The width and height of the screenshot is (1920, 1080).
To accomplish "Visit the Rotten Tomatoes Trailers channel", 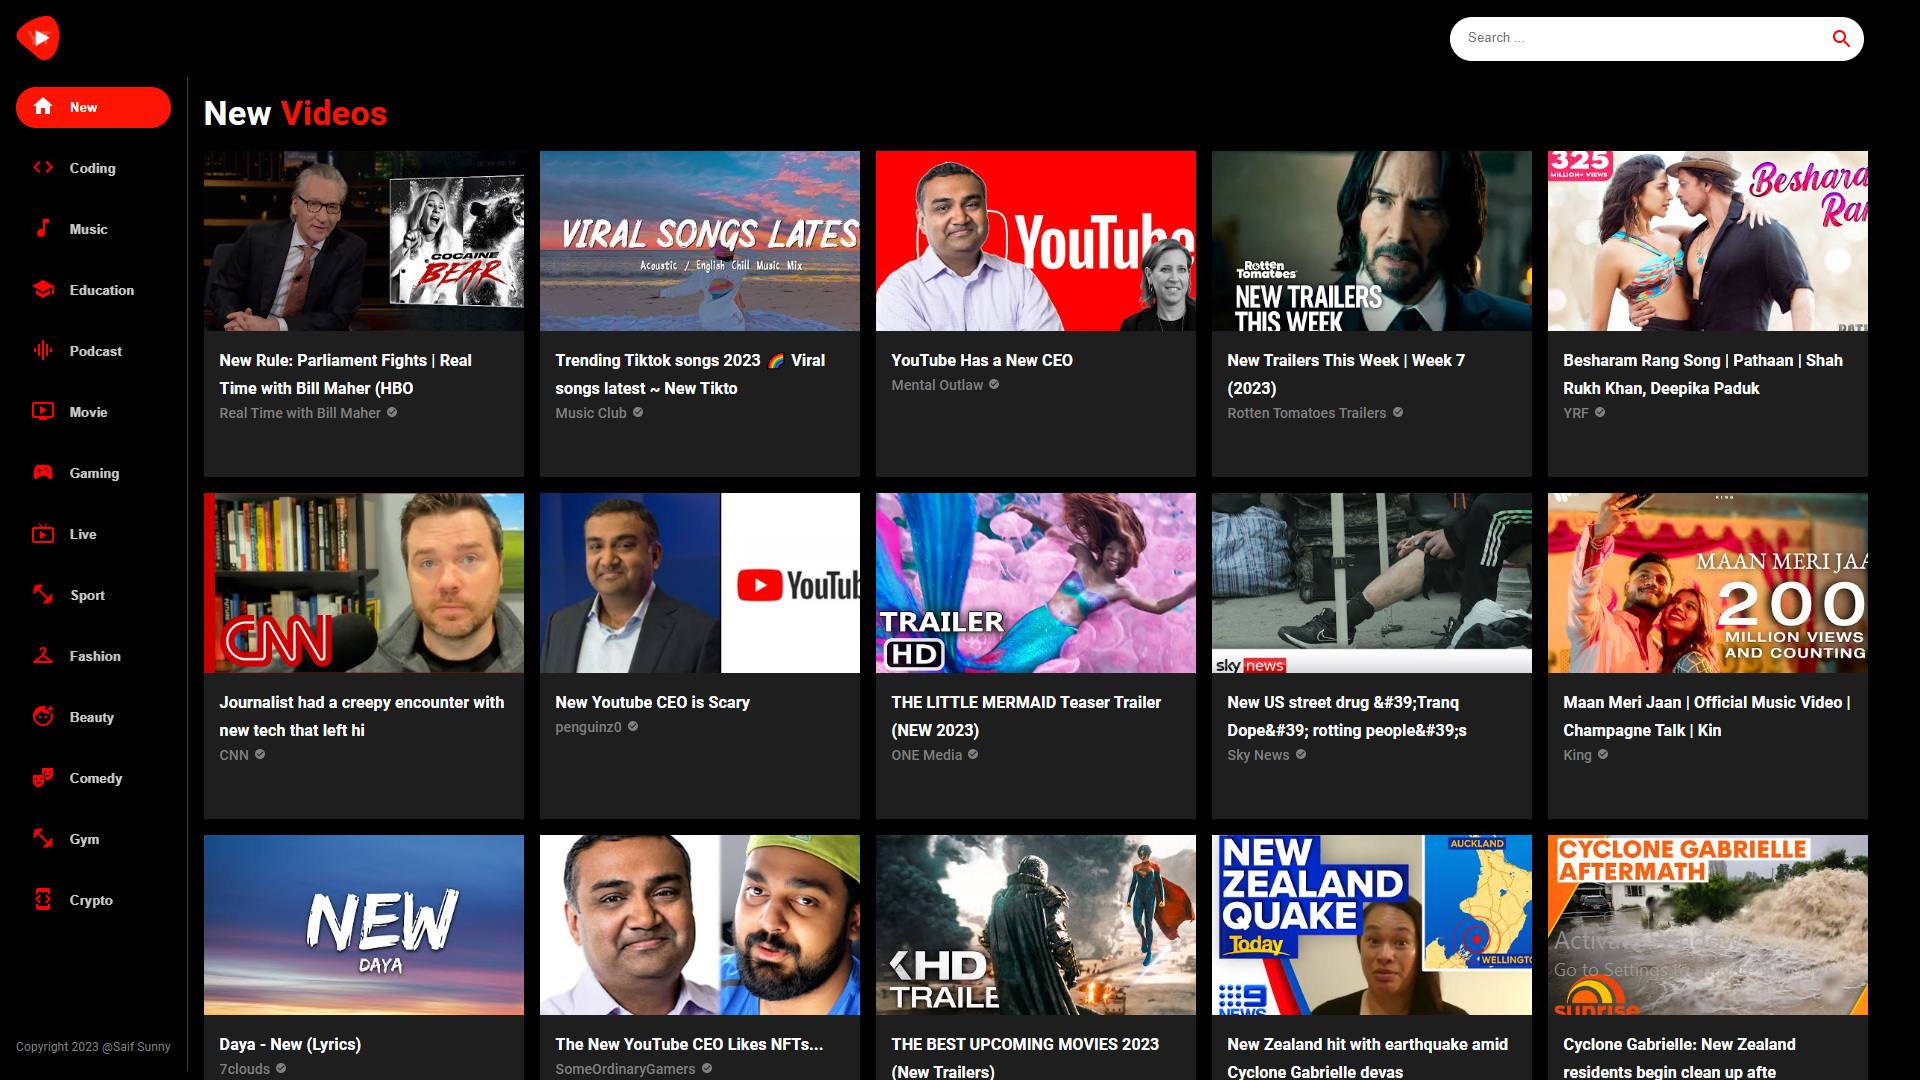I will click(x=1306, y=413).
